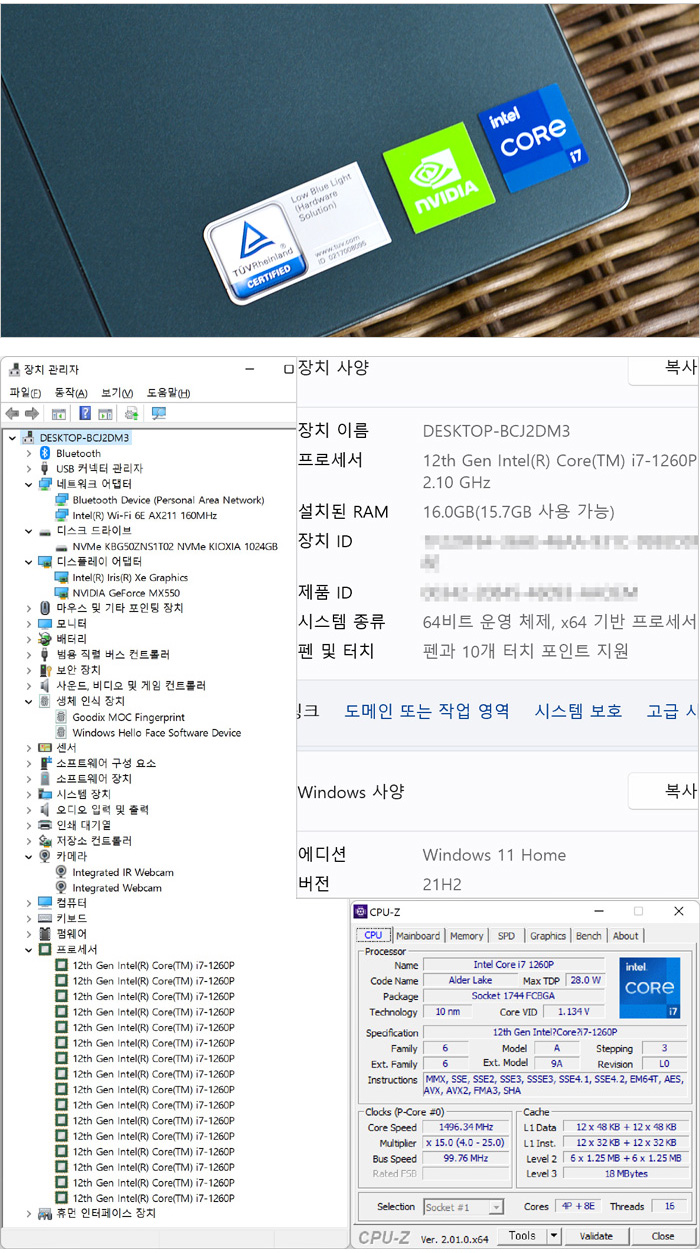The image size is (700, 1253).
Task: Select Intel(R) Wi-Fi 6E AX211 160MHz device
Action: [x=144, y=515]
